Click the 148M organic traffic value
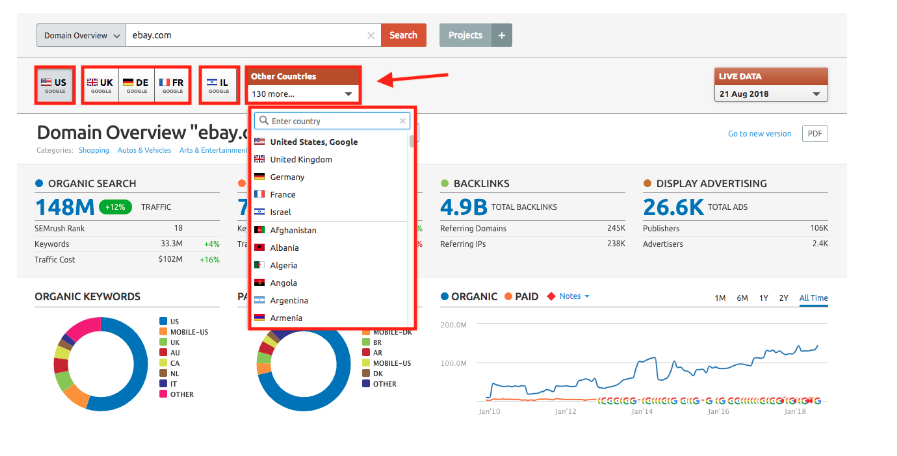Image resolution: width=897 pixels, height=456 pixels. (65, 207)
